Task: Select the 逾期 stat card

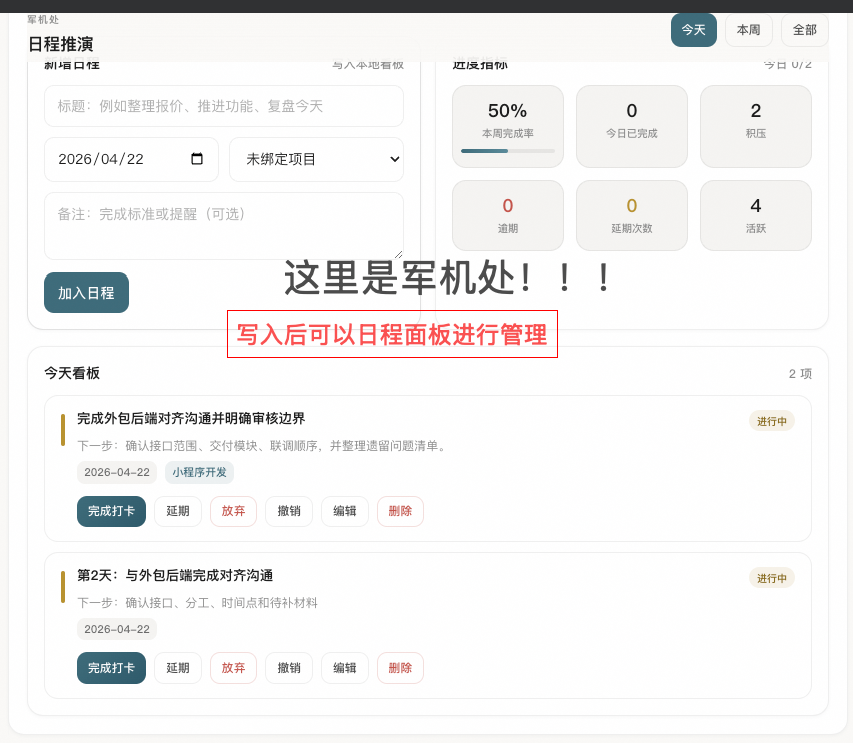Action: click(507, 215)
